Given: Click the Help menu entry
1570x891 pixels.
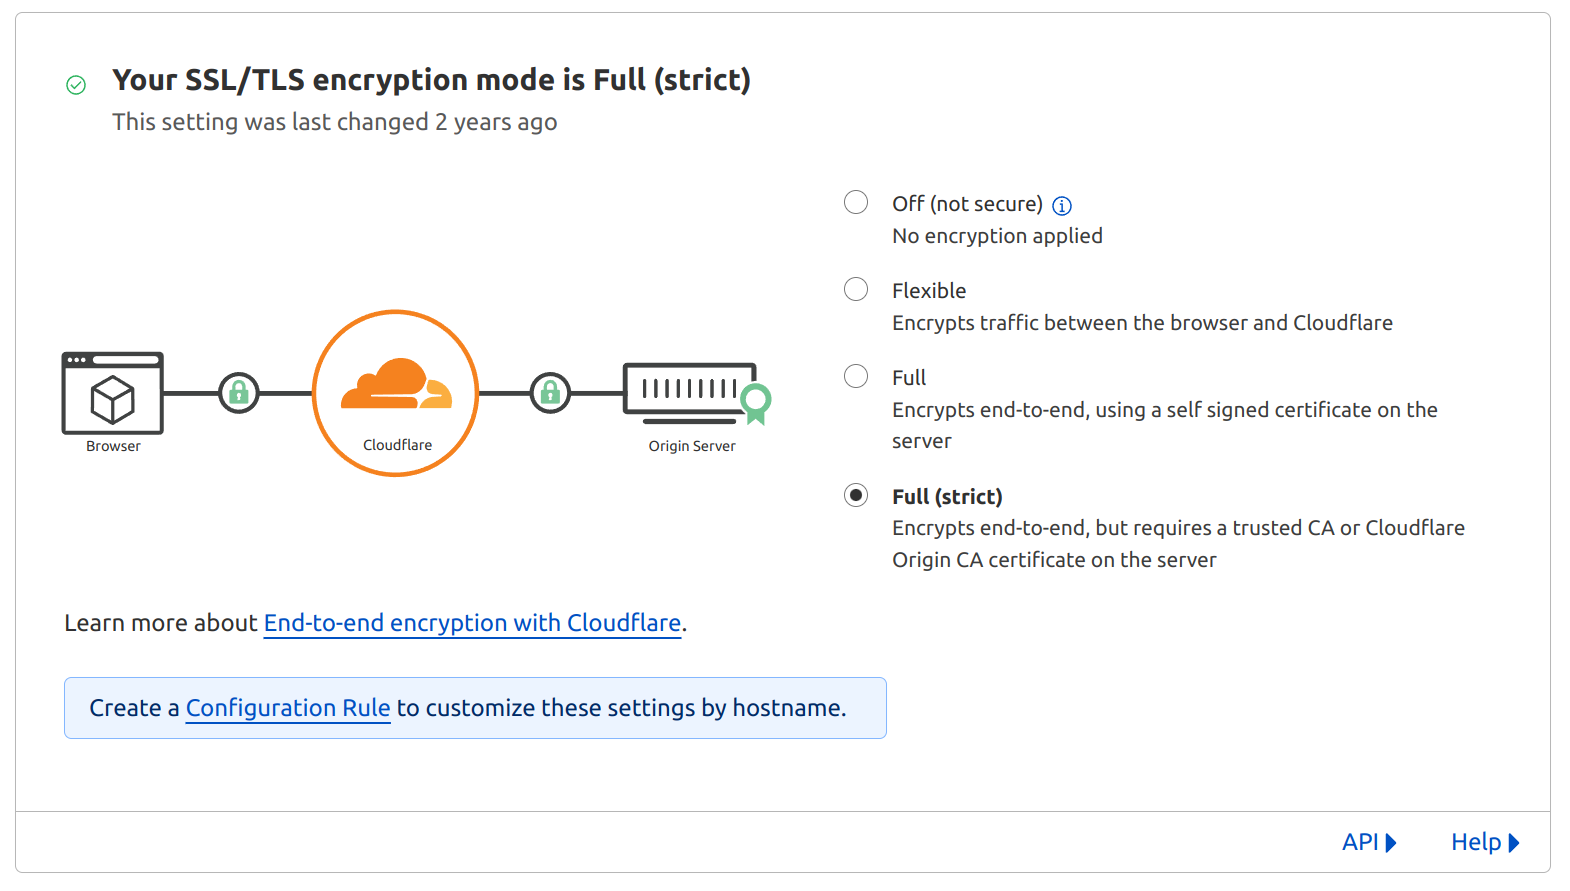Looking at the screenshot, I should click(x=1475, y=842).
